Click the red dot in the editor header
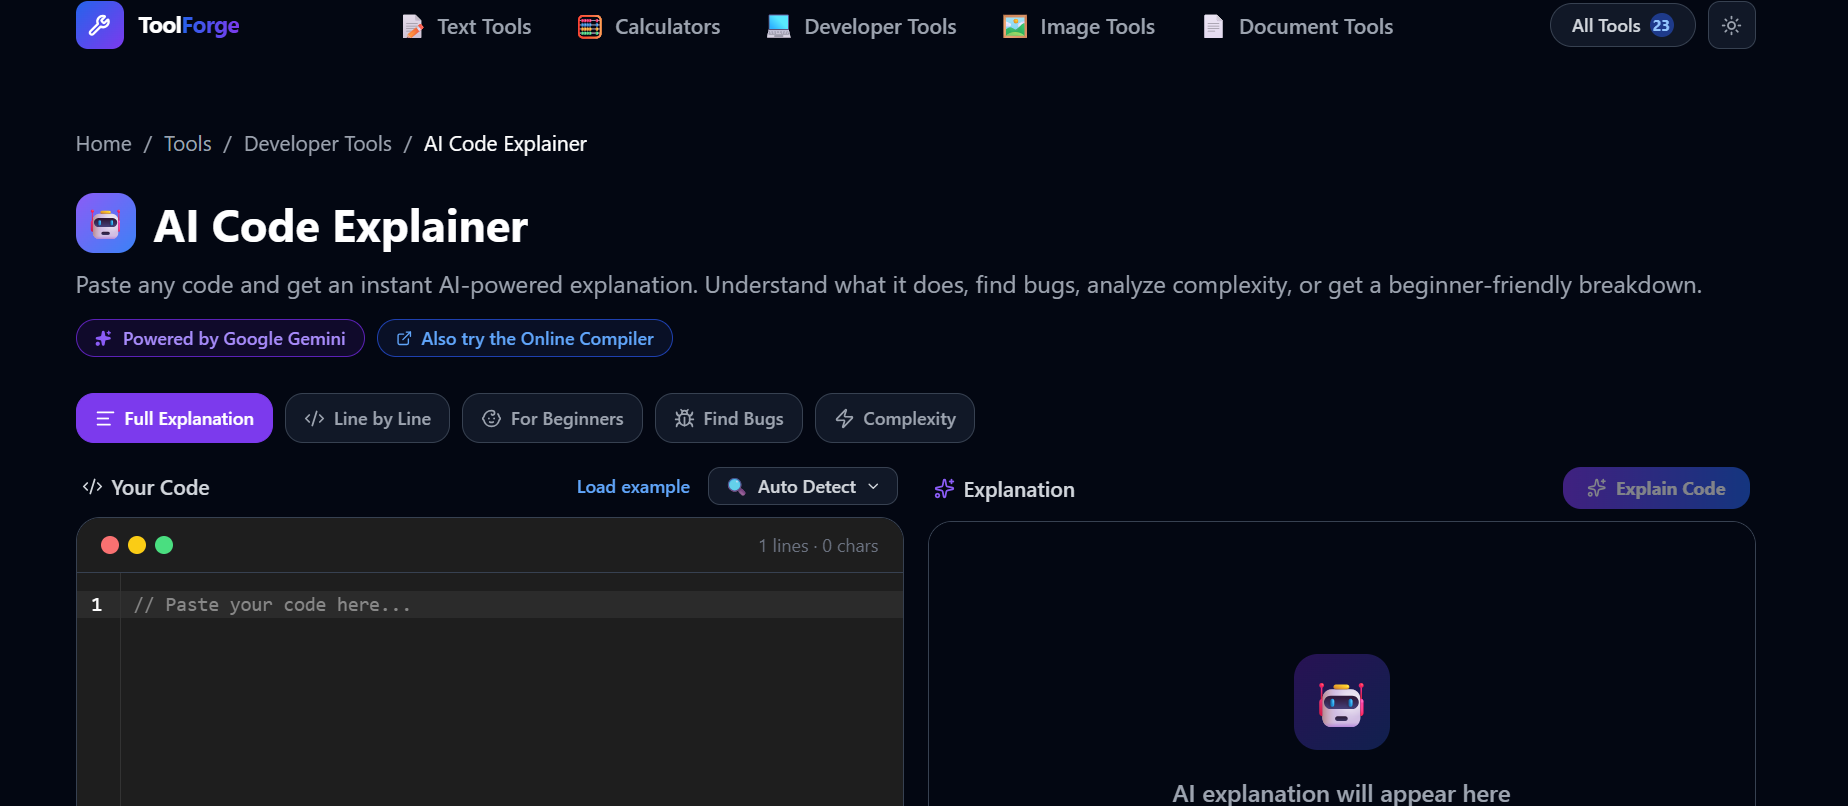The image size is (1848, 806). (x=110, y=545)
